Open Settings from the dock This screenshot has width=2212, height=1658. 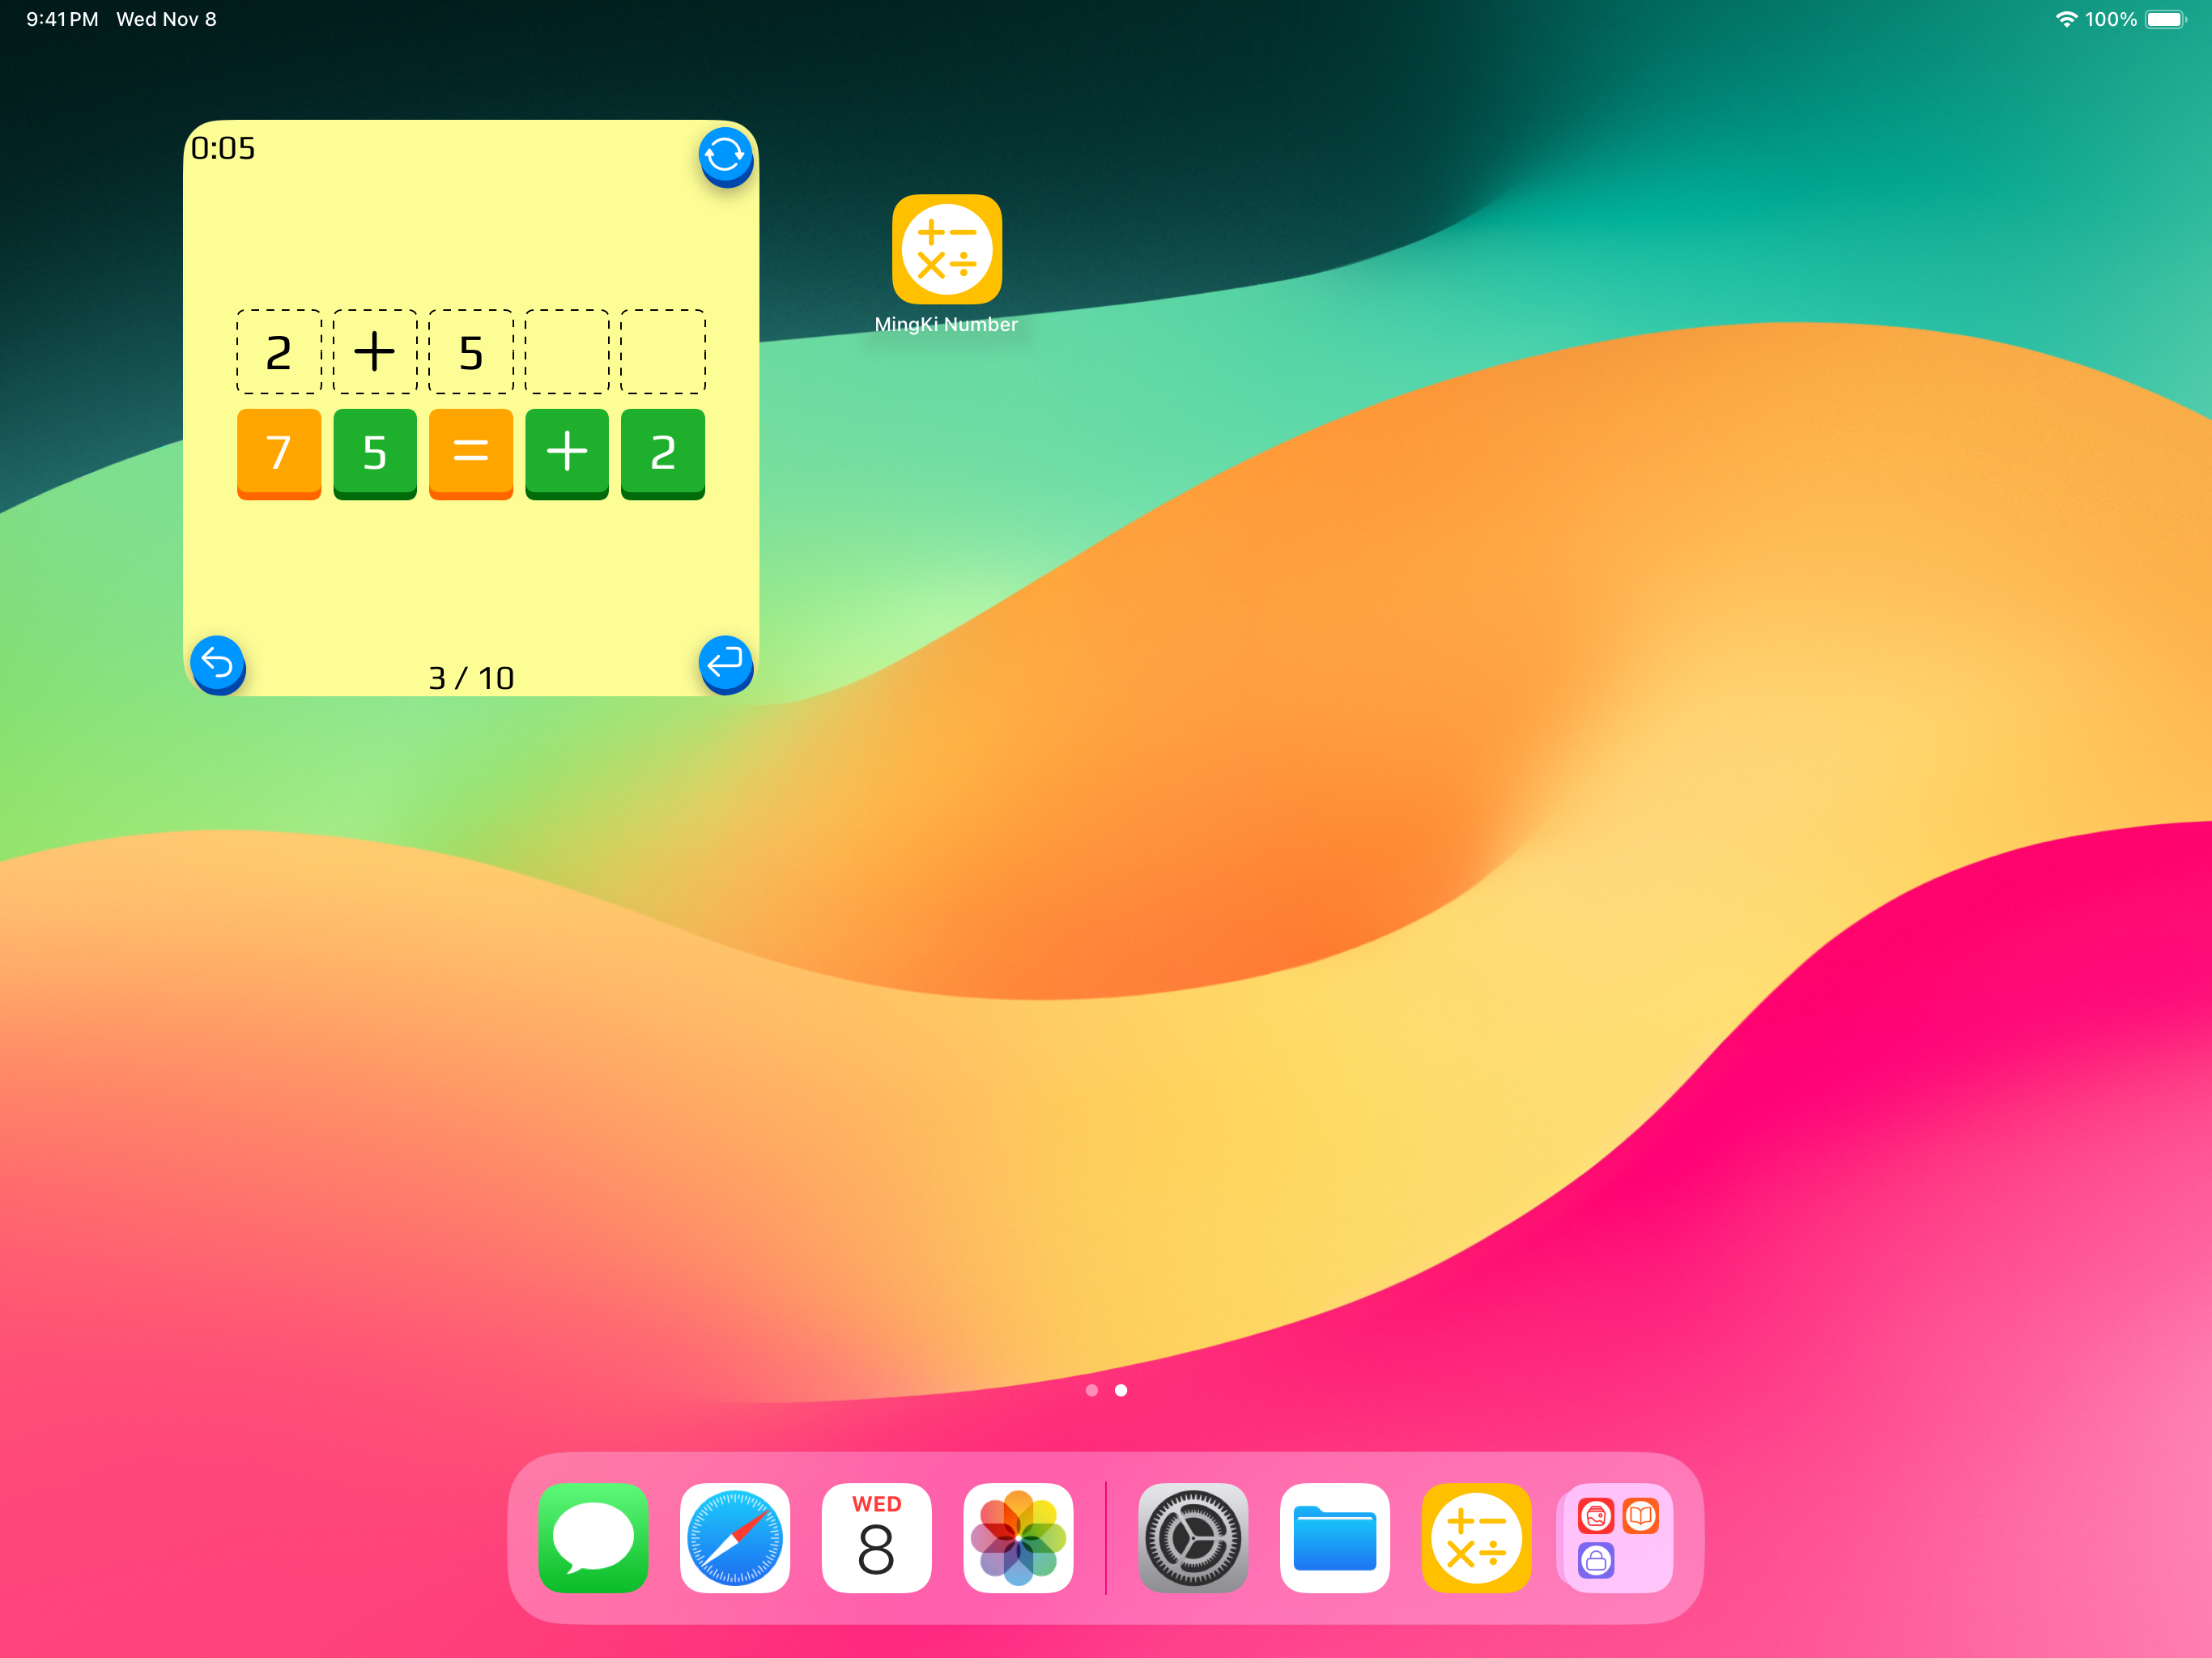click(x=1193, y=1538)
